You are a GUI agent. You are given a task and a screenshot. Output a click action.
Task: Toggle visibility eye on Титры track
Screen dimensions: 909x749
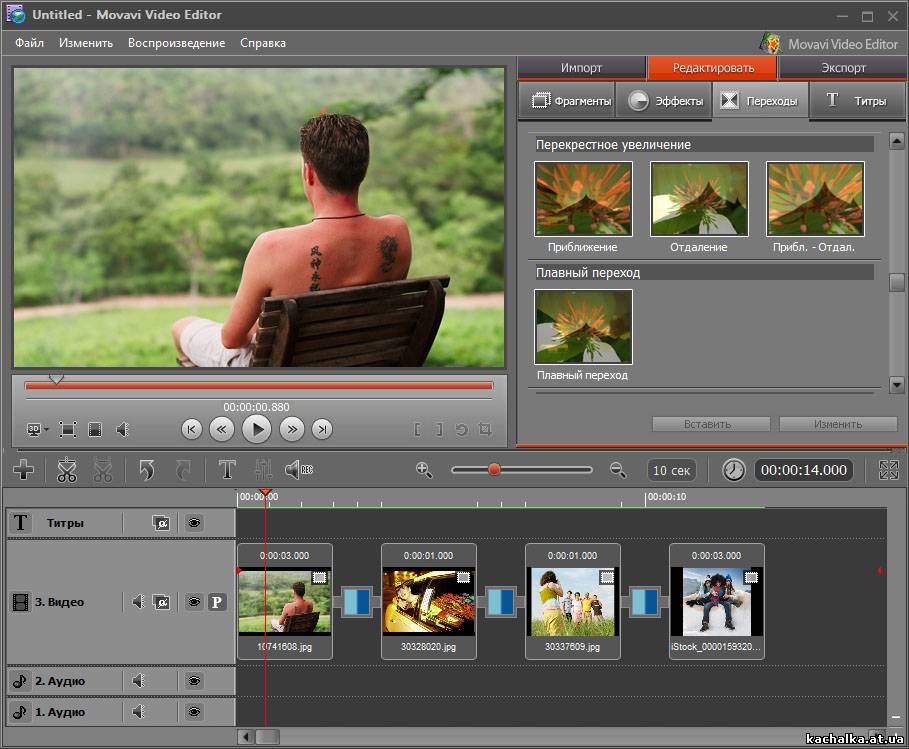pyautogui.click(x=194, y=523)
